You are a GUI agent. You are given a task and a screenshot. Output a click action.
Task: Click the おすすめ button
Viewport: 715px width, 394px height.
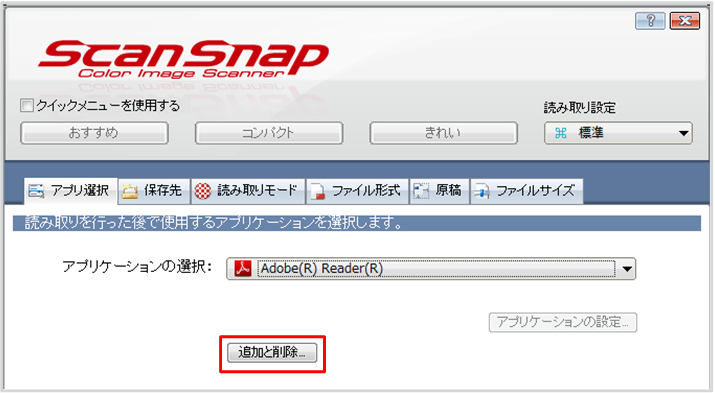(x=94, y=133)
